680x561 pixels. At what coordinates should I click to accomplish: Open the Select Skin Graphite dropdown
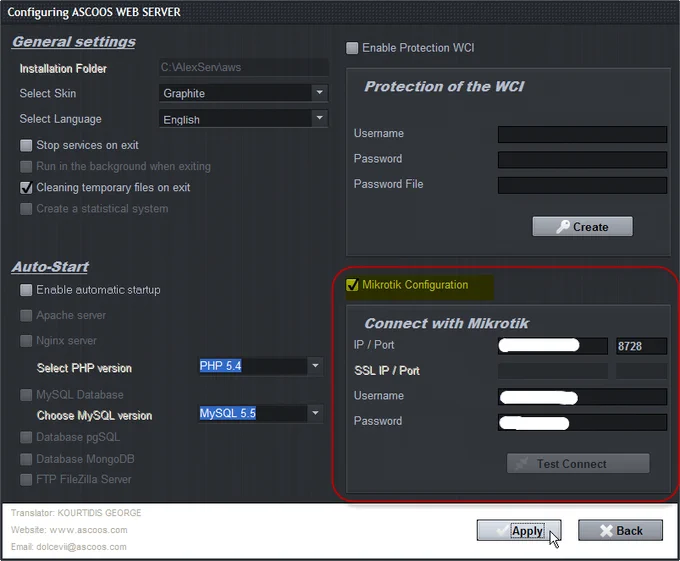(x=244, y=93)
